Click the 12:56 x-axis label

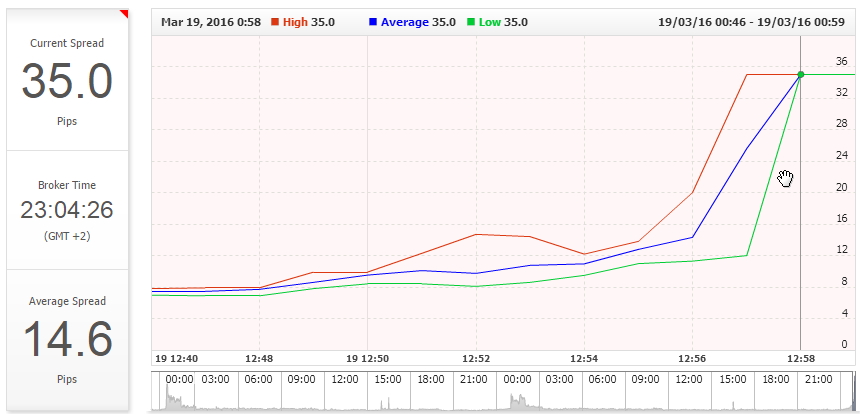point(693,359)
